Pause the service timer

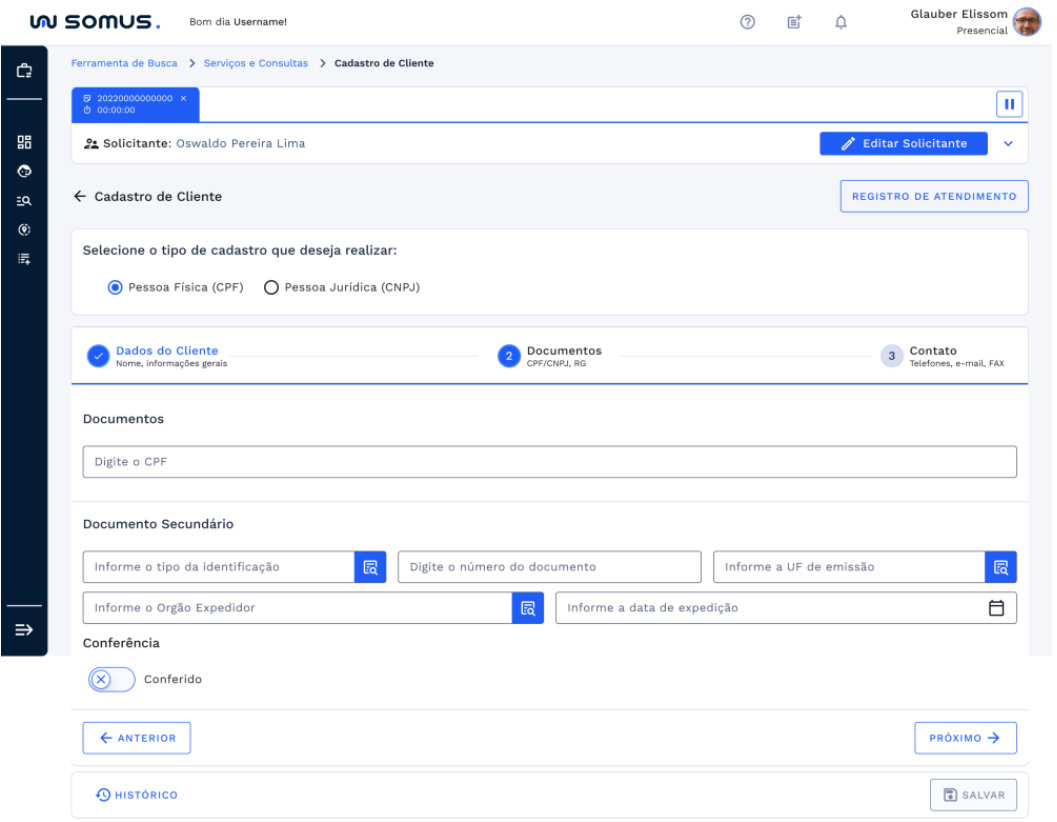click(1008, 104)
